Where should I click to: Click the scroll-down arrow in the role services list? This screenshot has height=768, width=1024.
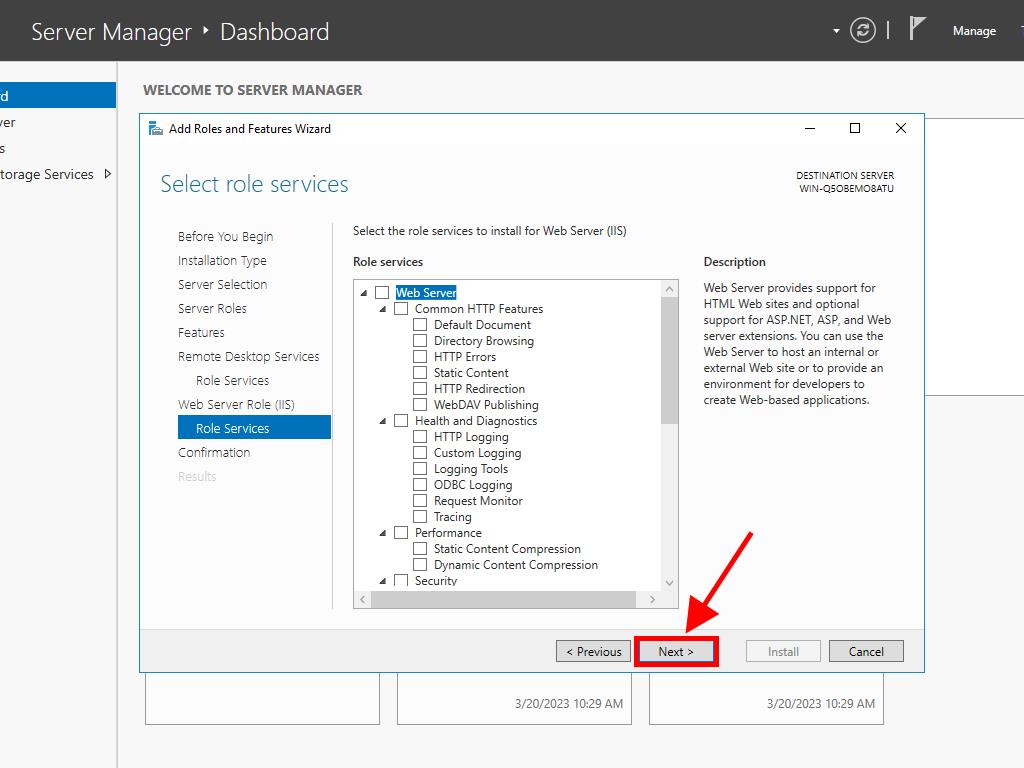pyautogui.click(x=669, y=582)
